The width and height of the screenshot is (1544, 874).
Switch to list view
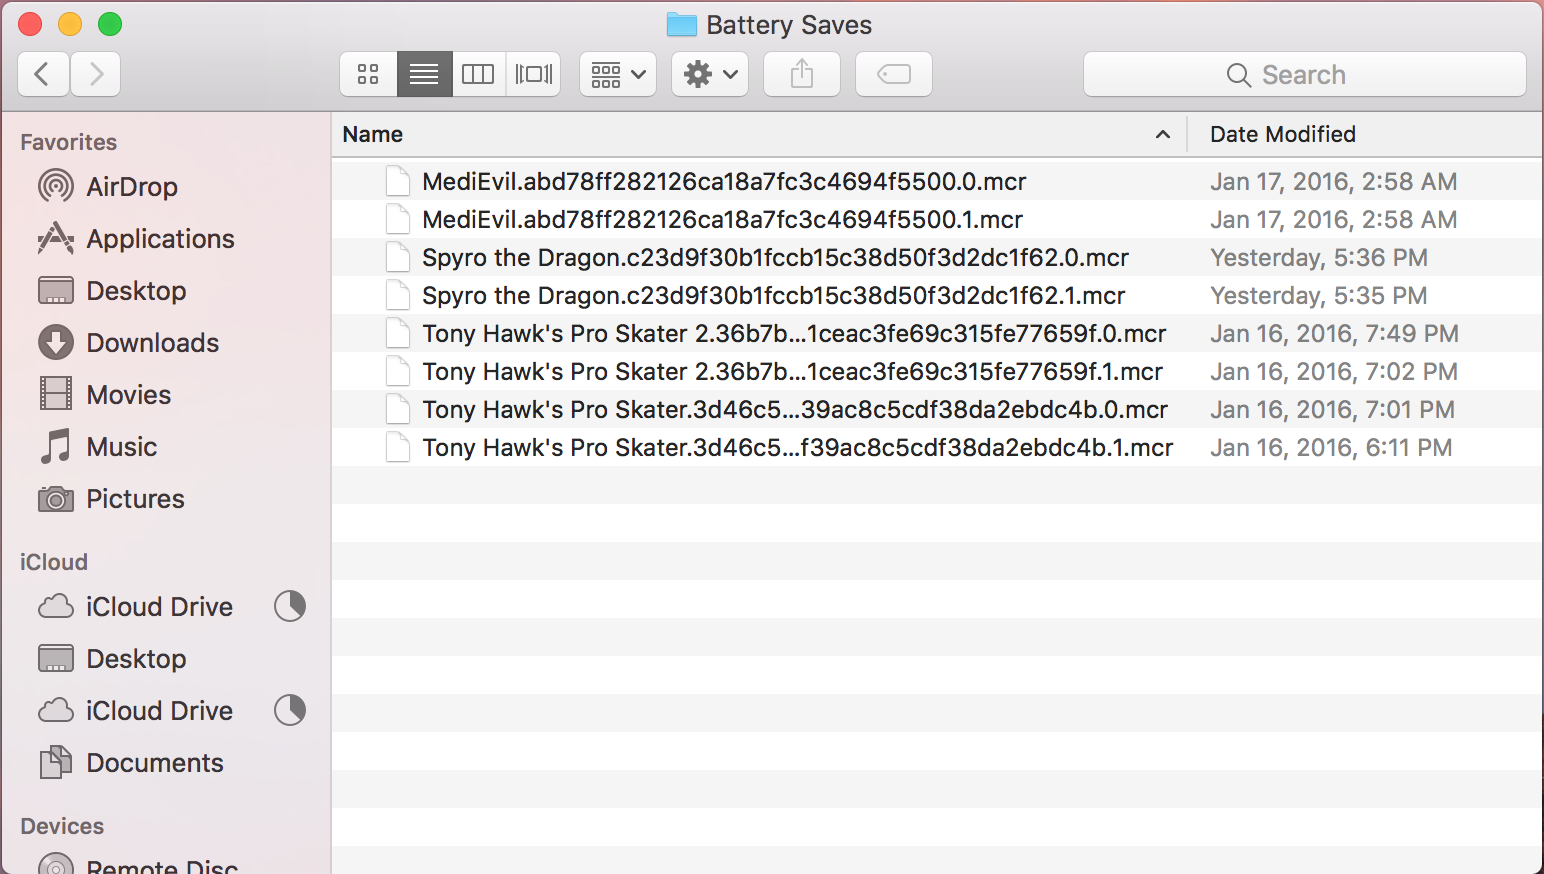[x=424, y=74]
